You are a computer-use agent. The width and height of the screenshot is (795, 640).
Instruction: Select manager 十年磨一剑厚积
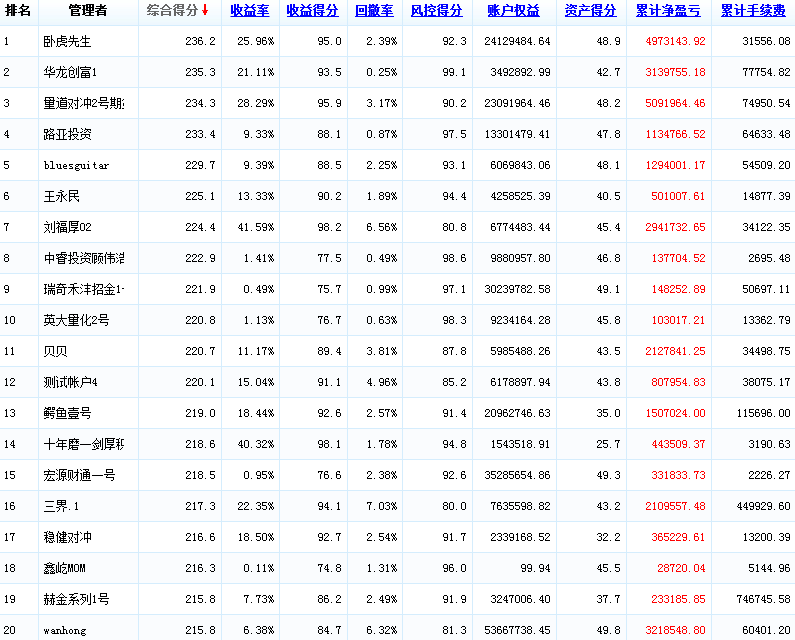coord(84,444)
